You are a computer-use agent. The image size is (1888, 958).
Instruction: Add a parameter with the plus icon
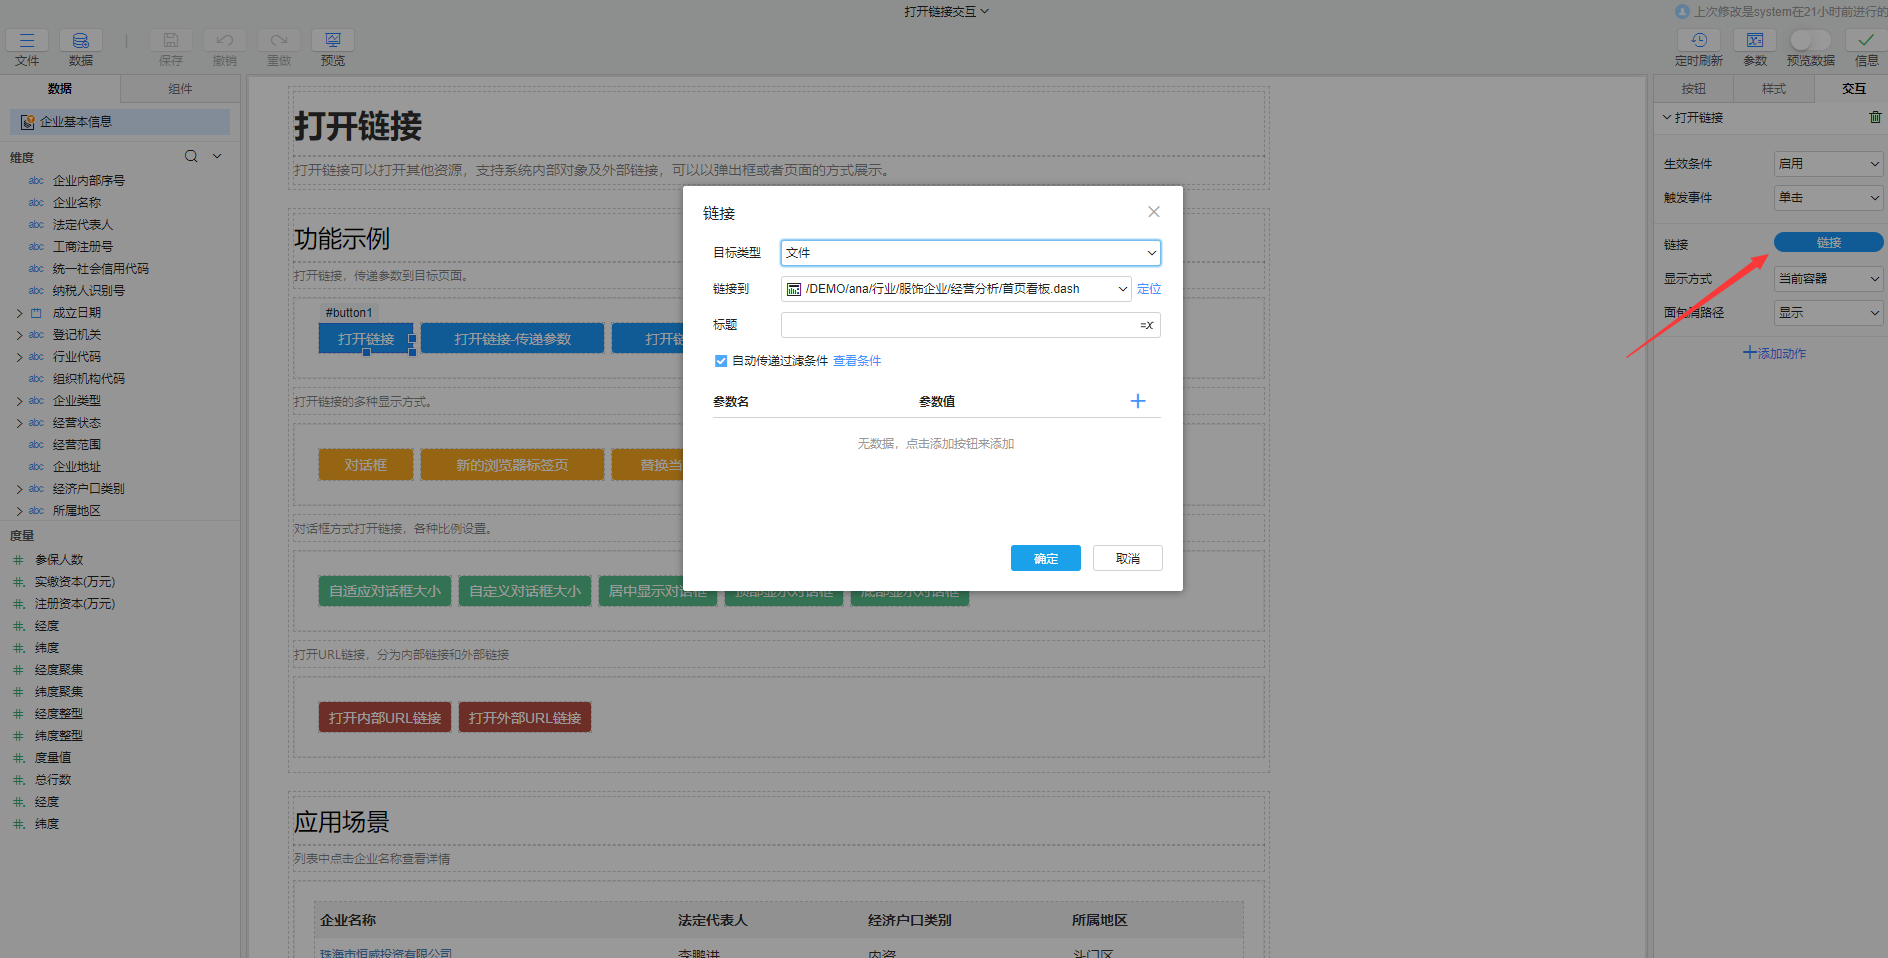[1138, 401]
